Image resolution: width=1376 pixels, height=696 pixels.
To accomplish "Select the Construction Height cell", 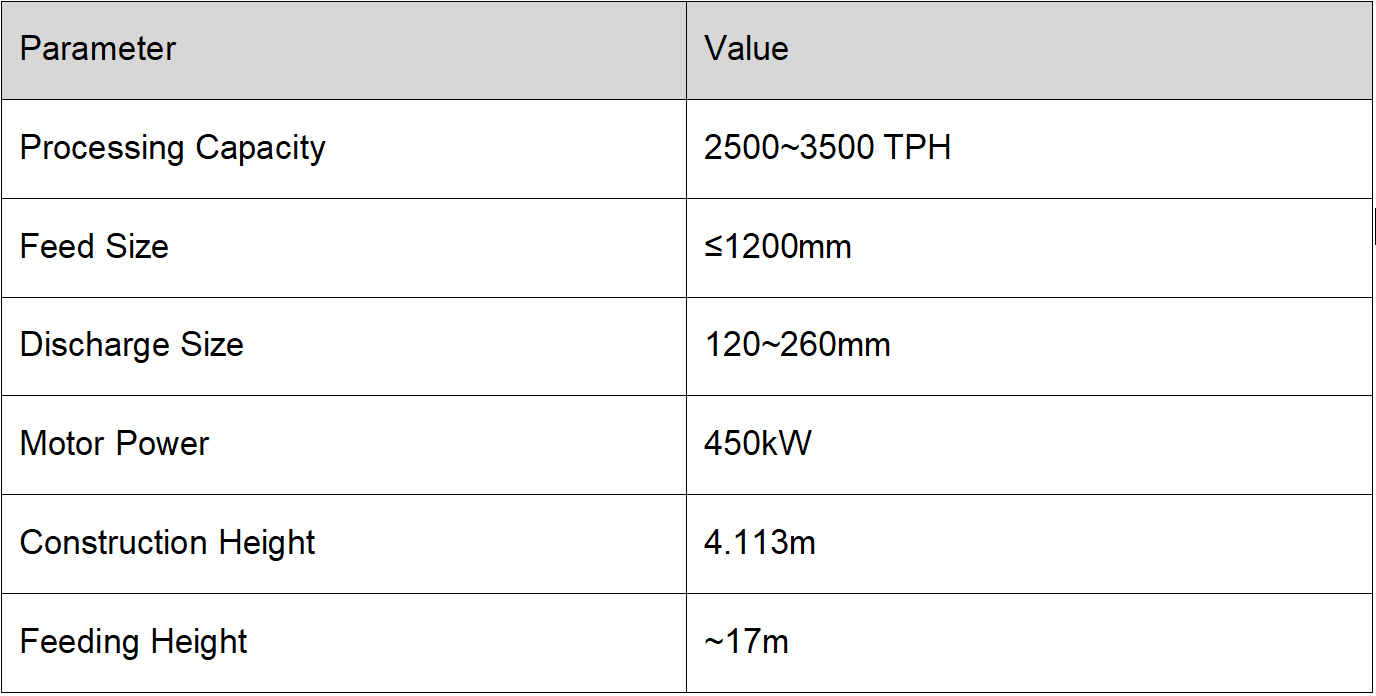I will click(344, 544).
